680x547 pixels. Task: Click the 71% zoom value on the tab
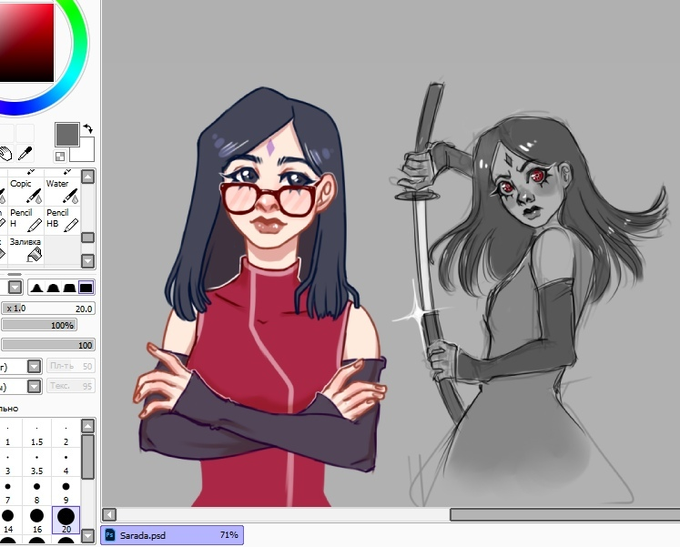click(x=229, y=535)
